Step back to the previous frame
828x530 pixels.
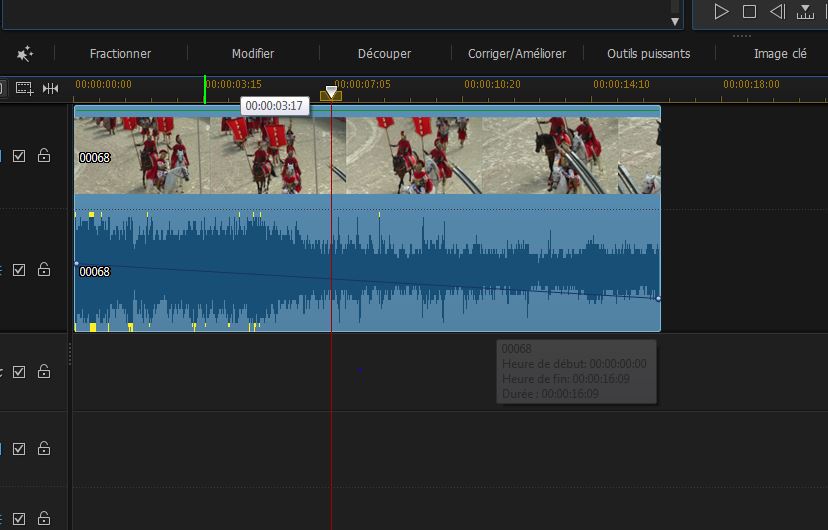777,12
